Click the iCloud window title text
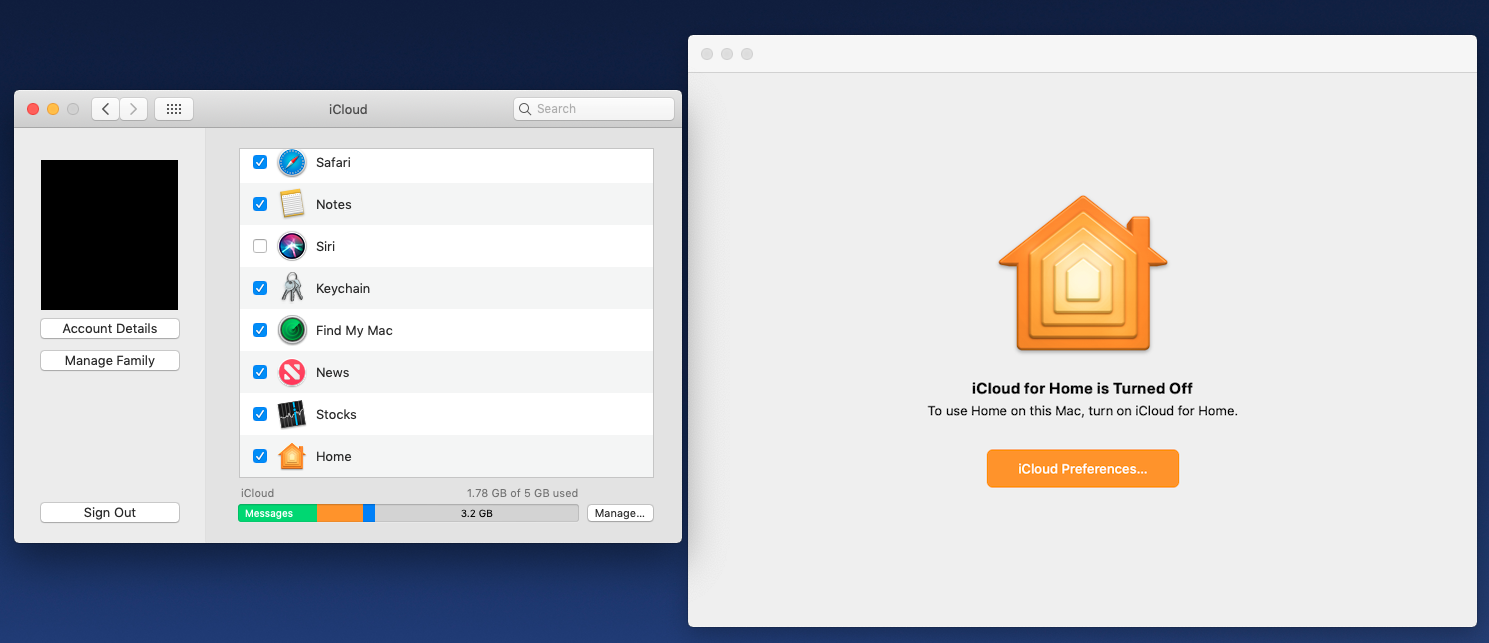The image size is (1489, 643). pos(348,109)
